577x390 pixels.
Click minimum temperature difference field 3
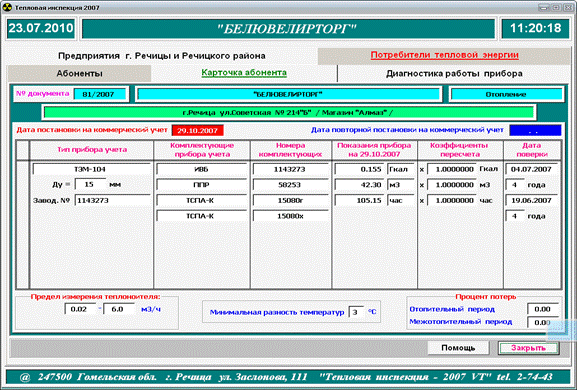pos(356,312)
